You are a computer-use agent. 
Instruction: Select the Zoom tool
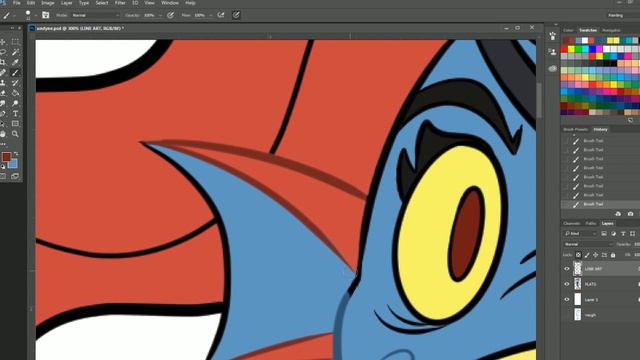tap(16, 134)
